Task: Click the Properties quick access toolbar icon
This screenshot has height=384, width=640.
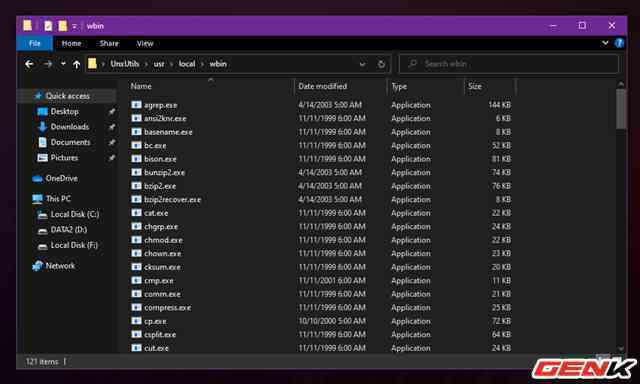Action: pyautogui.click(x=48, y=26)
